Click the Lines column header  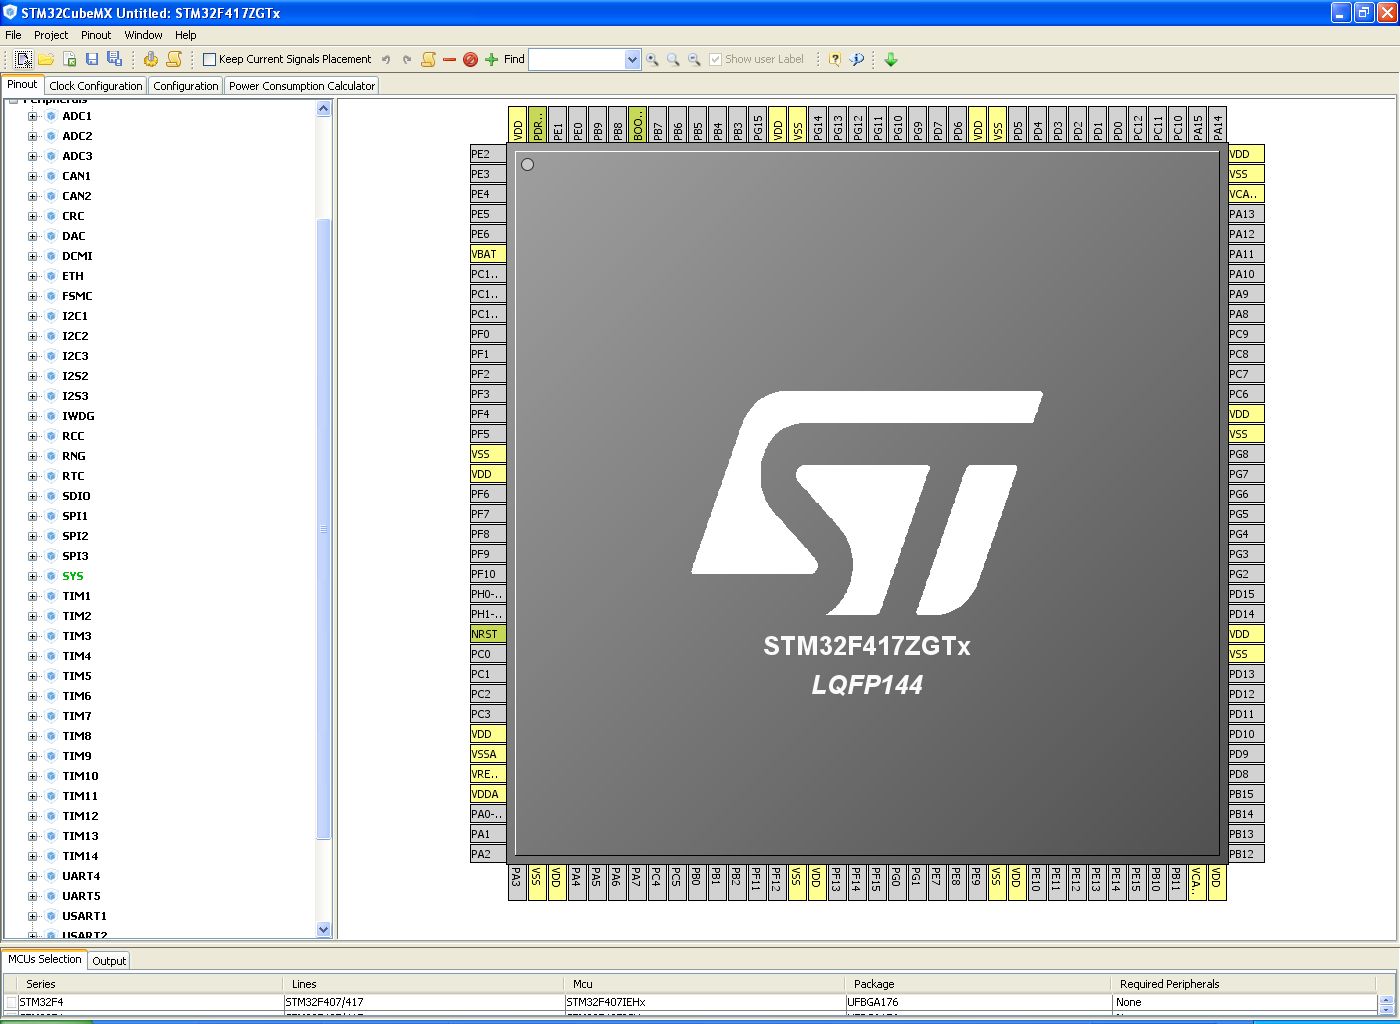tap(422, 984)
